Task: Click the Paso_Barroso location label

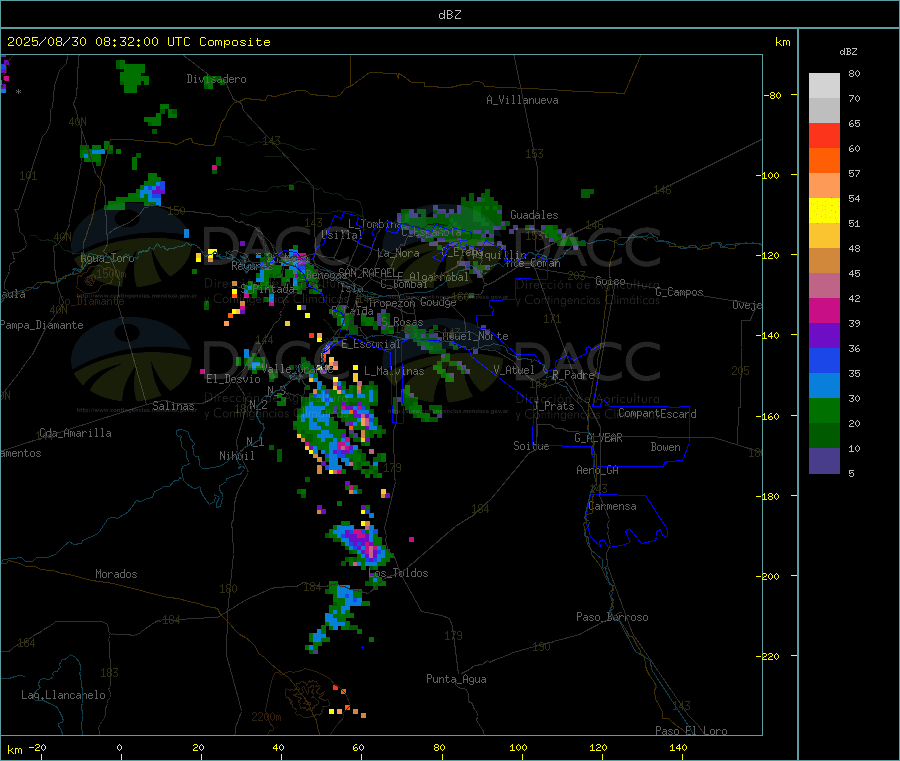Action: 612,617
